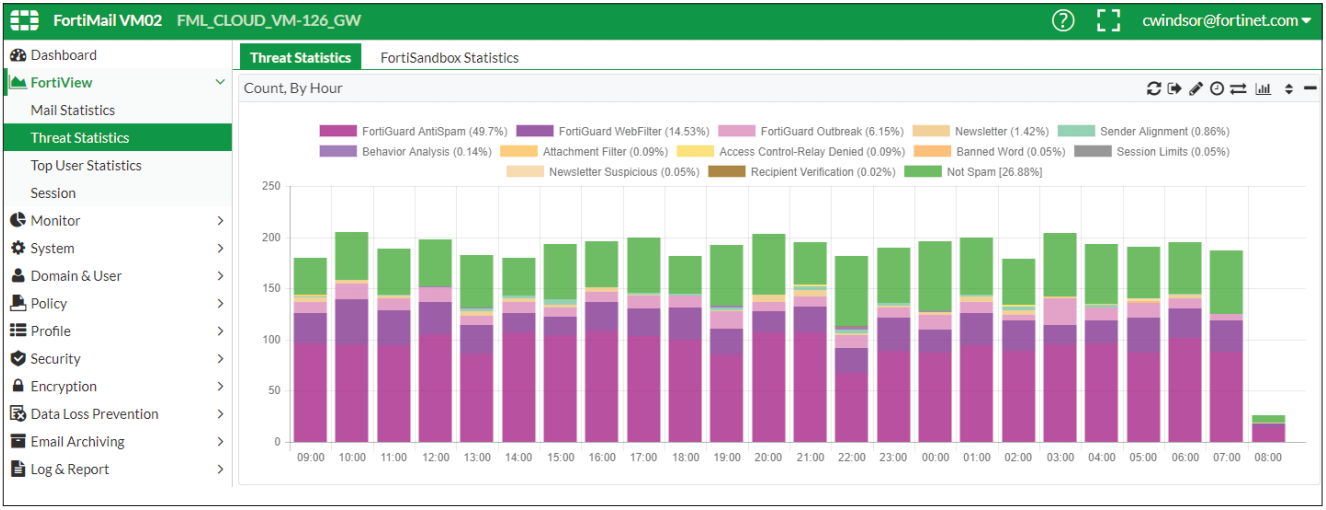Screen dimensions: 1326x510
Task: Open the cwindsor@fortinet.com account dropdown
Action: (x=1227, y=20)
